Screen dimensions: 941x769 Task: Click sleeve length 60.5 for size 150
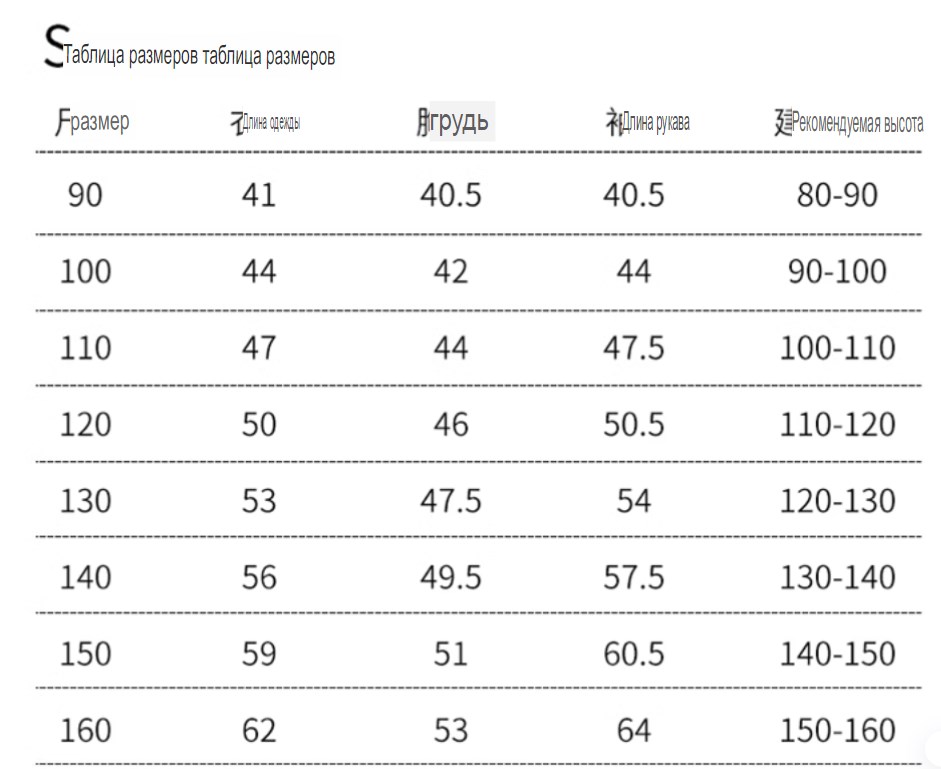pyautogui.click(x=634, y=654)
